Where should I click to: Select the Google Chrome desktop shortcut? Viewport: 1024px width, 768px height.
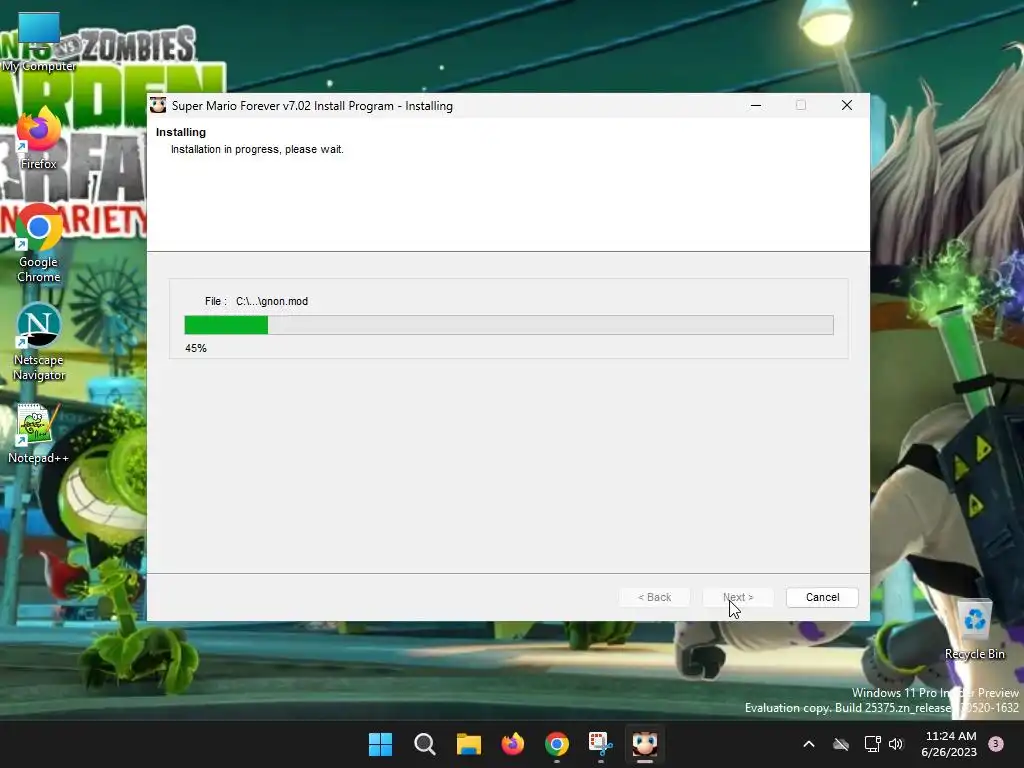point(39,243)
